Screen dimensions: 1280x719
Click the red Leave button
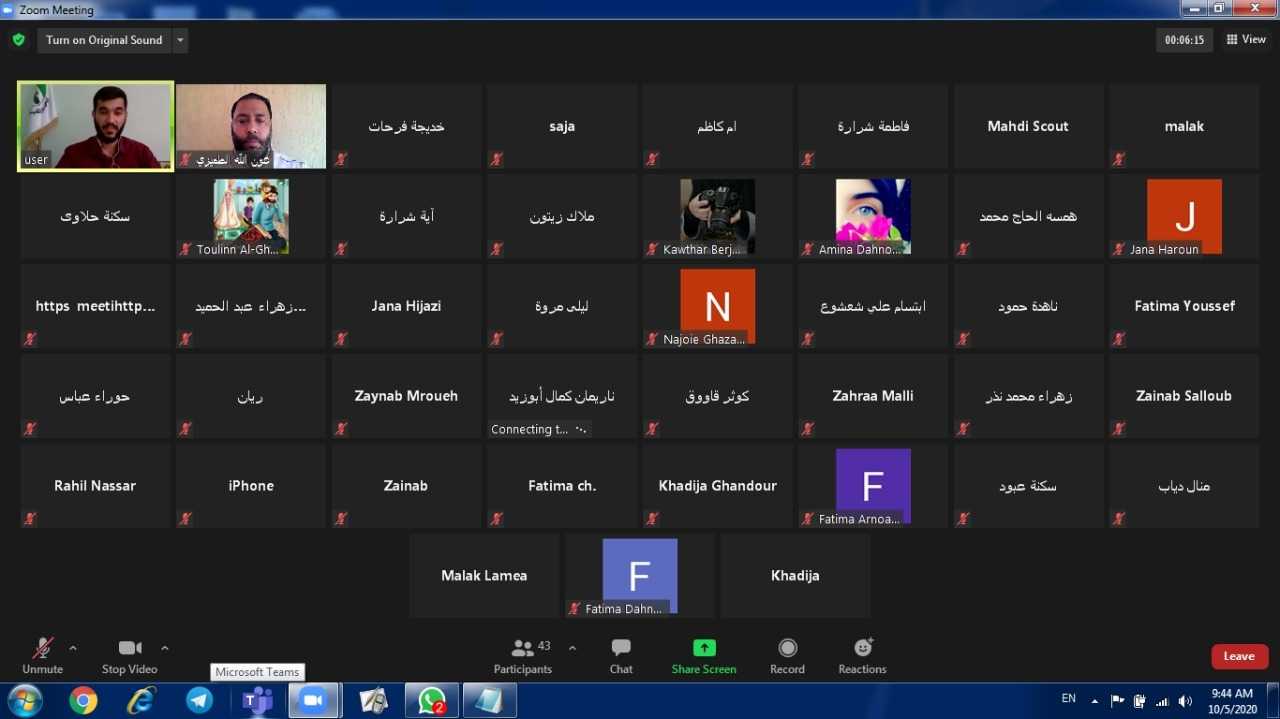[x=1239, y=656]
